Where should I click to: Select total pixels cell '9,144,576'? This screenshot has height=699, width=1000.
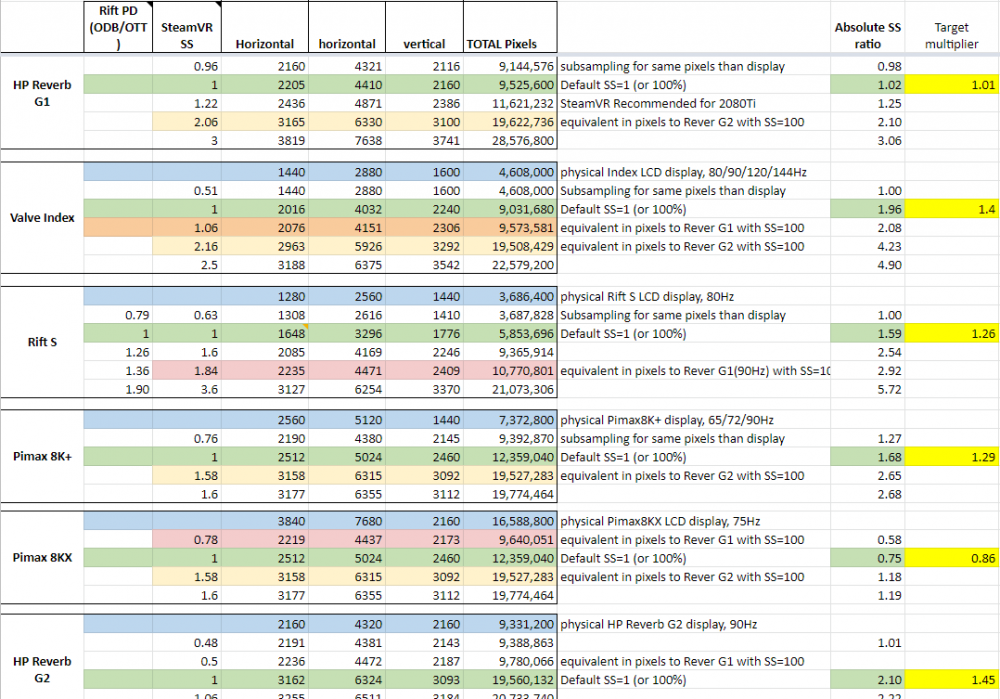click(x=510, y=66)
